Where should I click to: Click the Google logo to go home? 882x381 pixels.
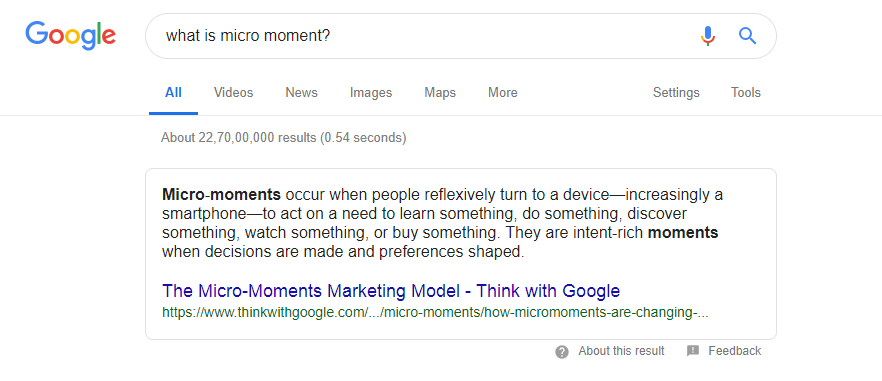point(70,36)
